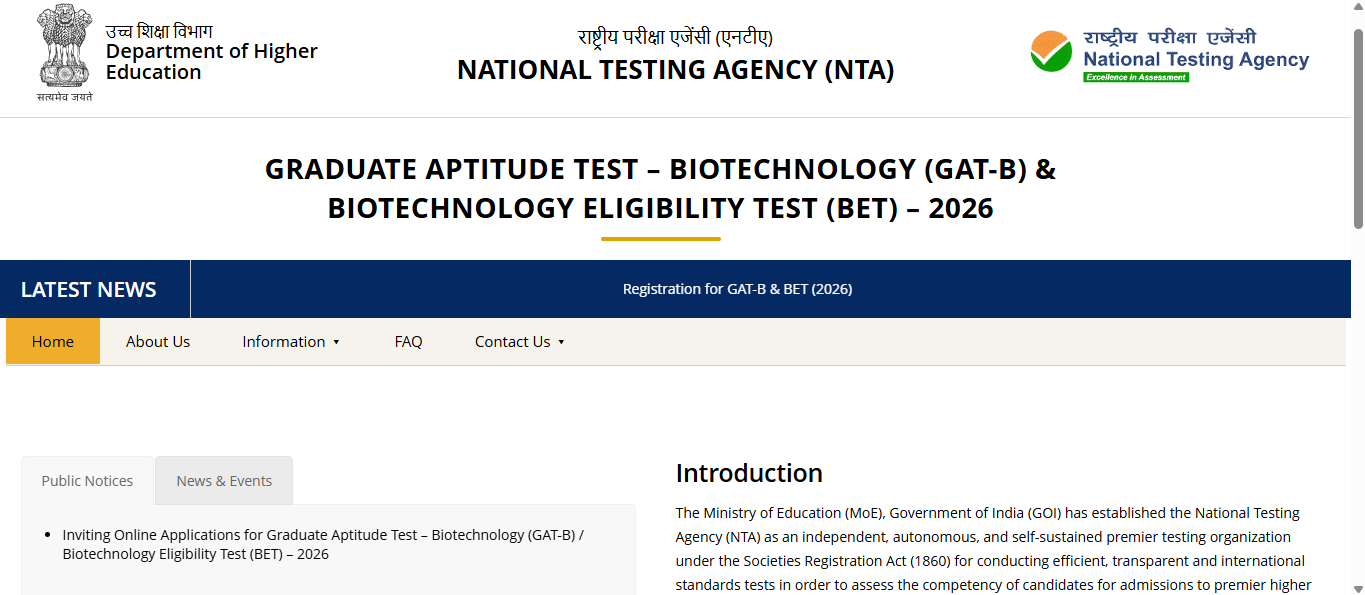The height and width of the screenshot is (595, 1365).
Task: Open the FAQ page
Action: 408,342
